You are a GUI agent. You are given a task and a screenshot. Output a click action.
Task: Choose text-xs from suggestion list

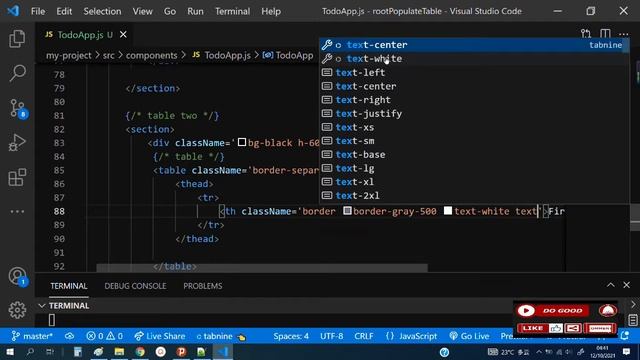coord(473,127)
